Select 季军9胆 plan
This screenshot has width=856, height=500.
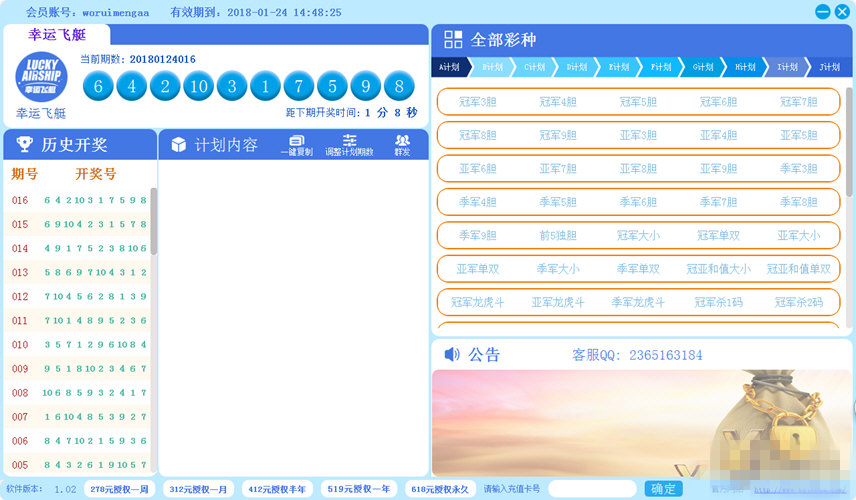[478, 235]
